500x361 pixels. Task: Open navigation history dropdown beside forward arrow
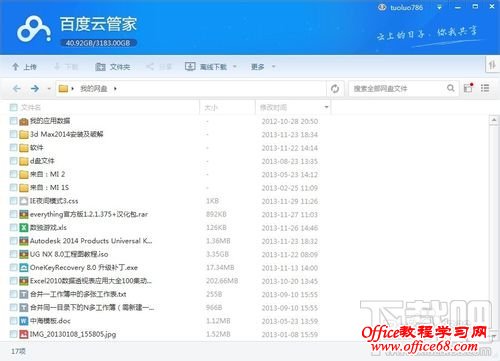pos(49,89)
